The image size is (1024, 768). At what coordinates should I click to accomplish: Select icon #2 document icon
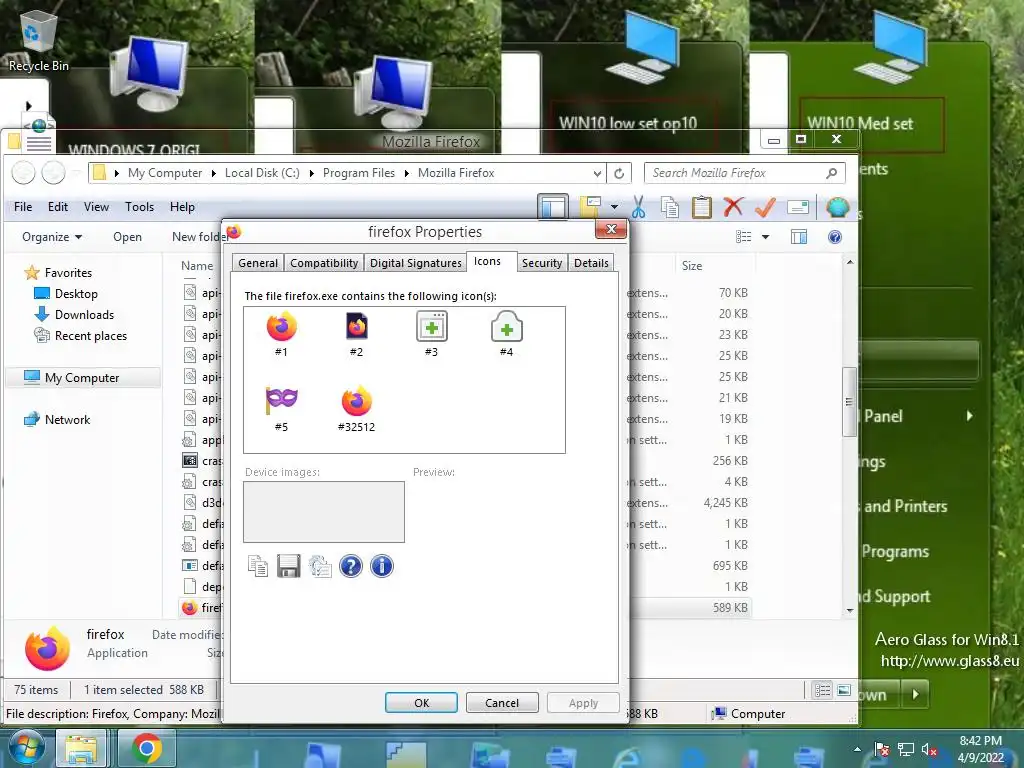tap(357, 327)
